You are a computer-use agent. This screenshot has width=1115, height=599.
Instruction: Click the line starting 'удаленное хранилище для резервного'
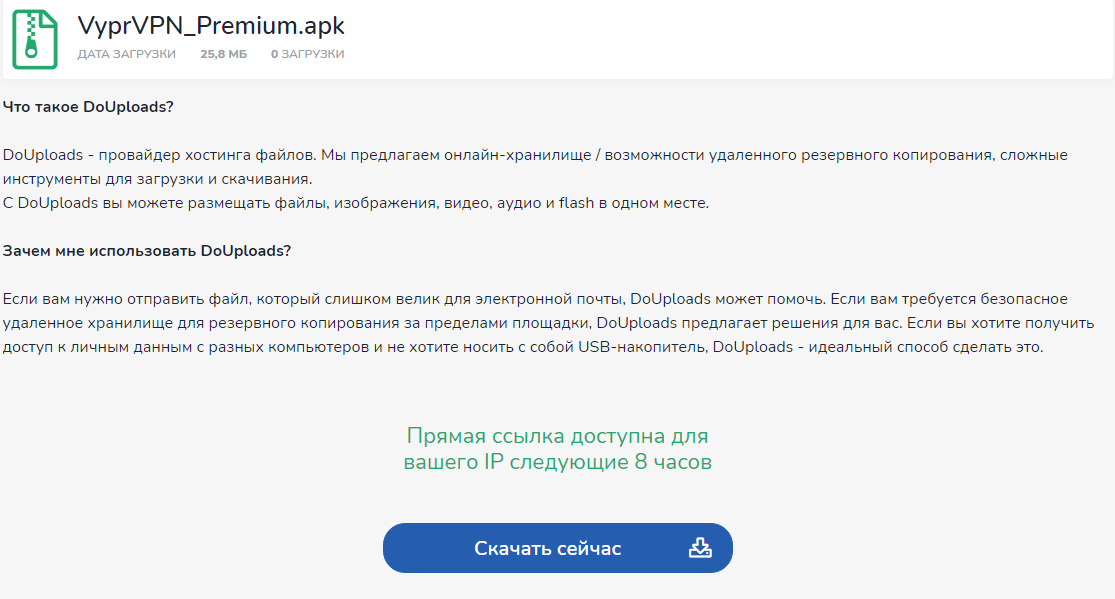(548, 323)
